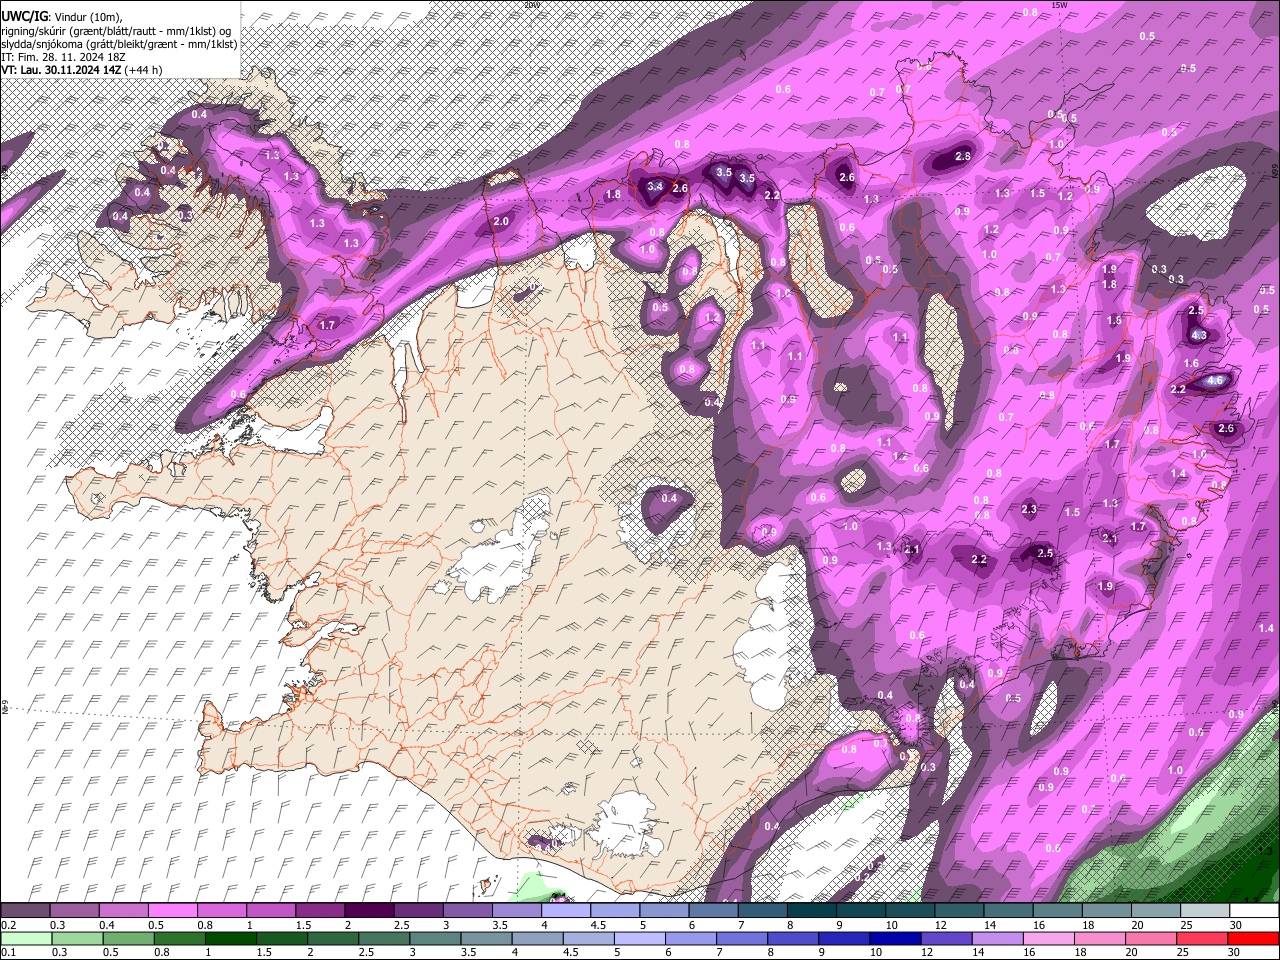Click the "30" label in the bottom legend
Screen dimensions: 1280x960
click(x=1235, y=952)
